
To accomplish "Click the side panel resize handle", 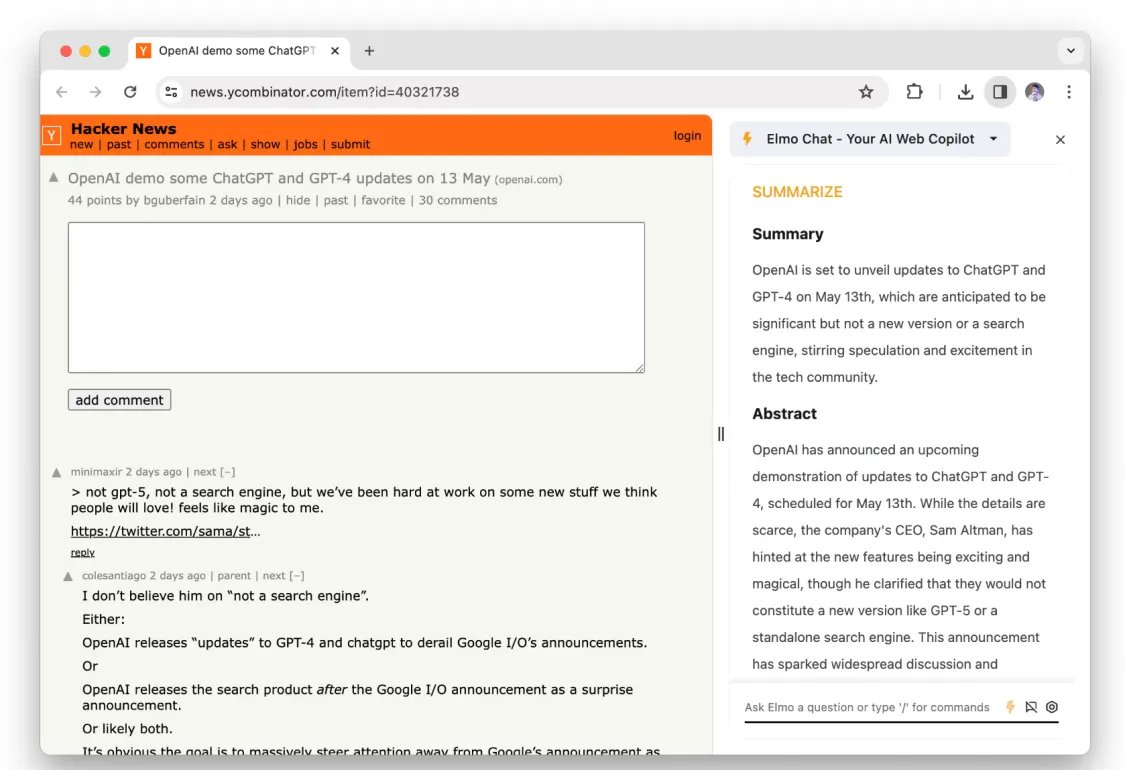I will pos(721,434).
